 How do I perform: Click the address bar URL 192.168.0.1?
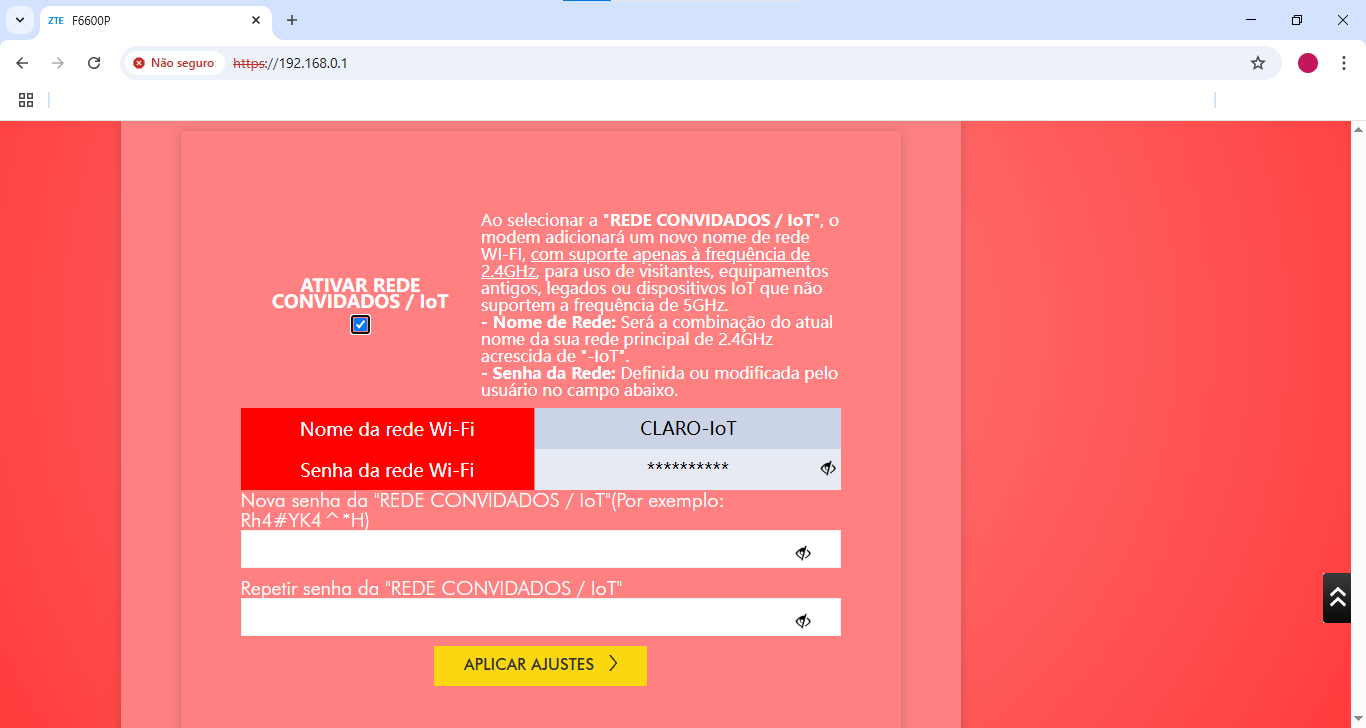pyautogui.click(x=313, y=63)
